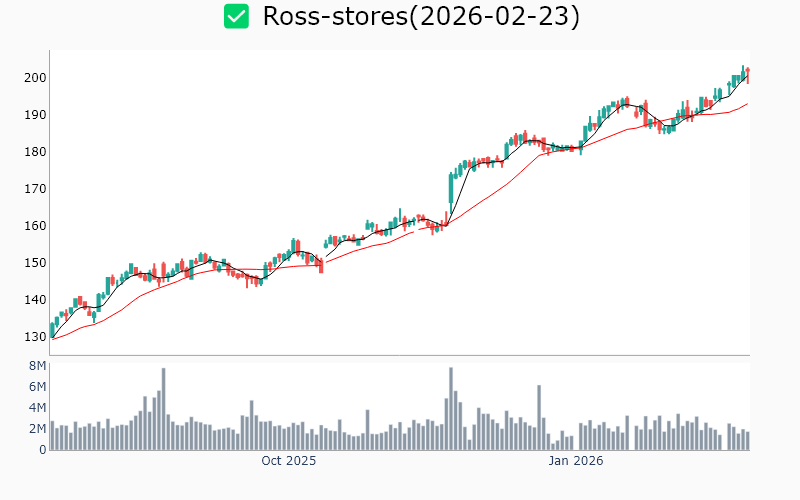The image size is (800, 500).
Task: Click the large green gap-up candle near 170
Action: click(451, 189)
